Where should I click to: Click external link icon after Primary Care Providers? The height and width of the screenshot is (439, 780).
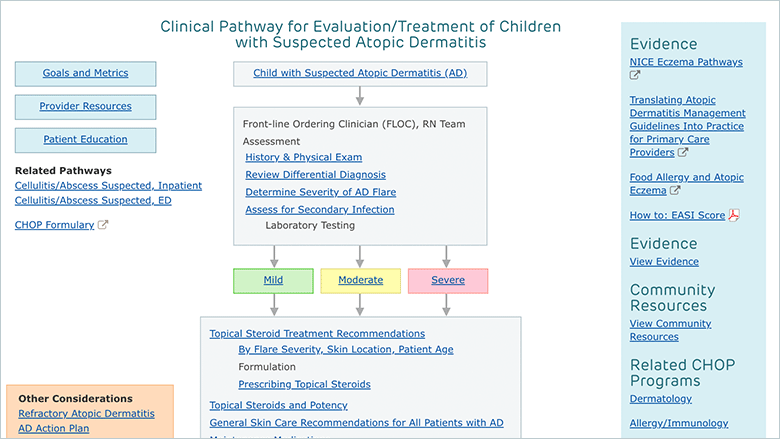(683, 152)
